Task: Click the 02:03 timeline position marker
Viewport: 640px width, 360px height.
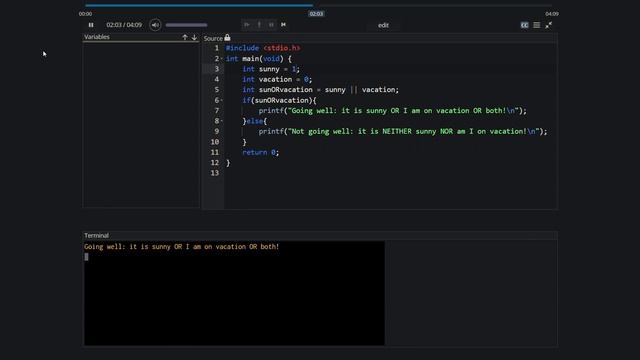Action: [316, 14]
